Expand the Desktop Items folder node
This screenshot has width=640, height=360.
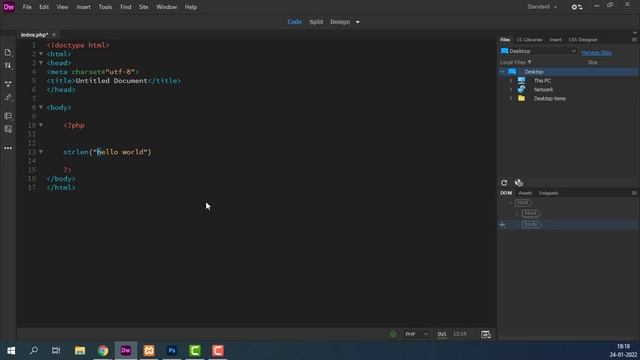click(511, 98)
